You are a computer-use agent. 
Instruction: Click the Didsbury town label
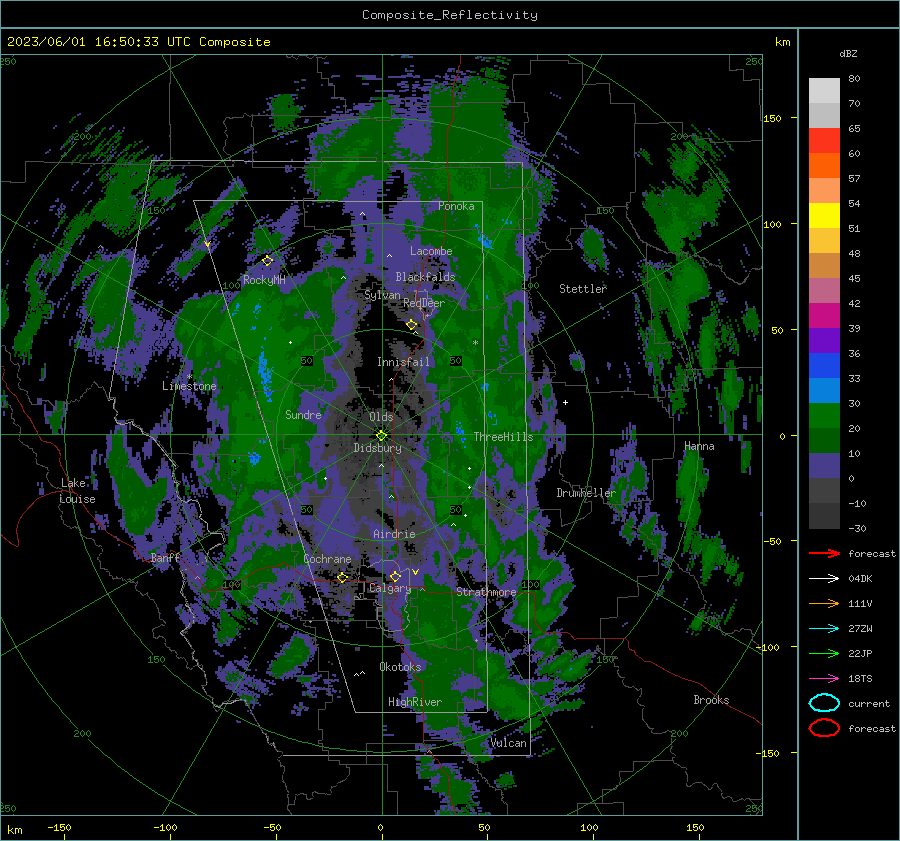tap(377, 448)
